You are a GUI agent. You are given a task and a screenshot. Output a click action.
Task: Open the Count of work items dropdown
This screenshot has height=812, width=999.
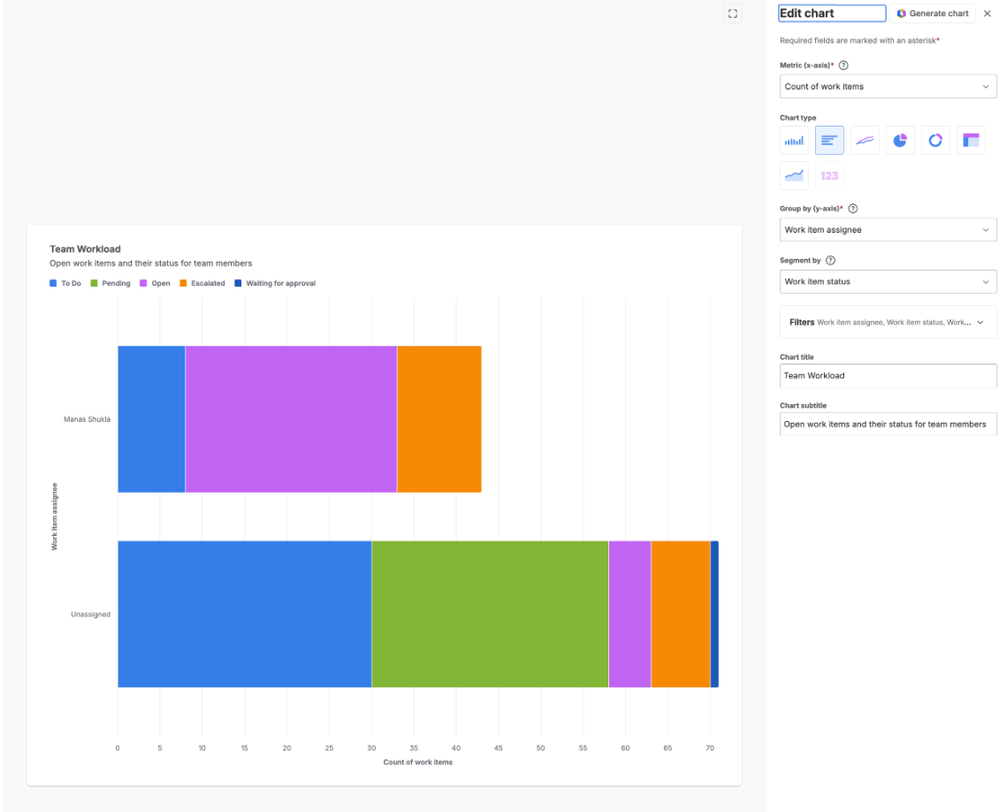pyautogui.click(x=888, y=87)
